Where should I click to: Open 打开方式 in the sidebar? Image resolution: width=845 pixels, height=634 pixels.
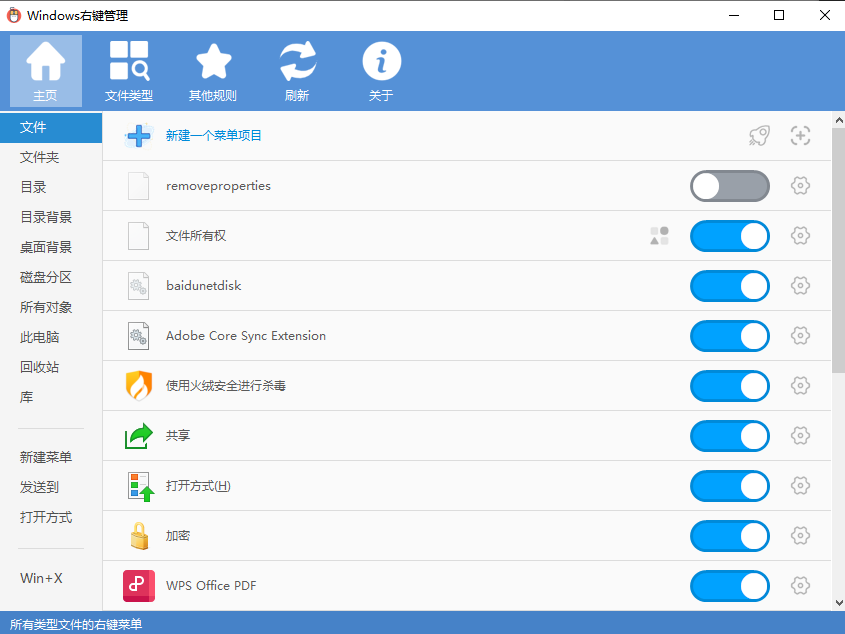coord(51,518)
